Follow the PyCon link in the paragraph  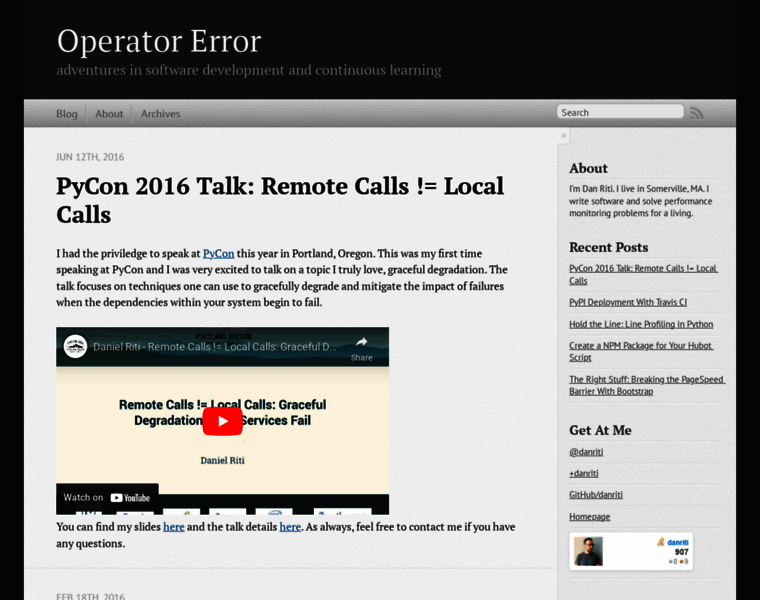[x=218, y=253]
